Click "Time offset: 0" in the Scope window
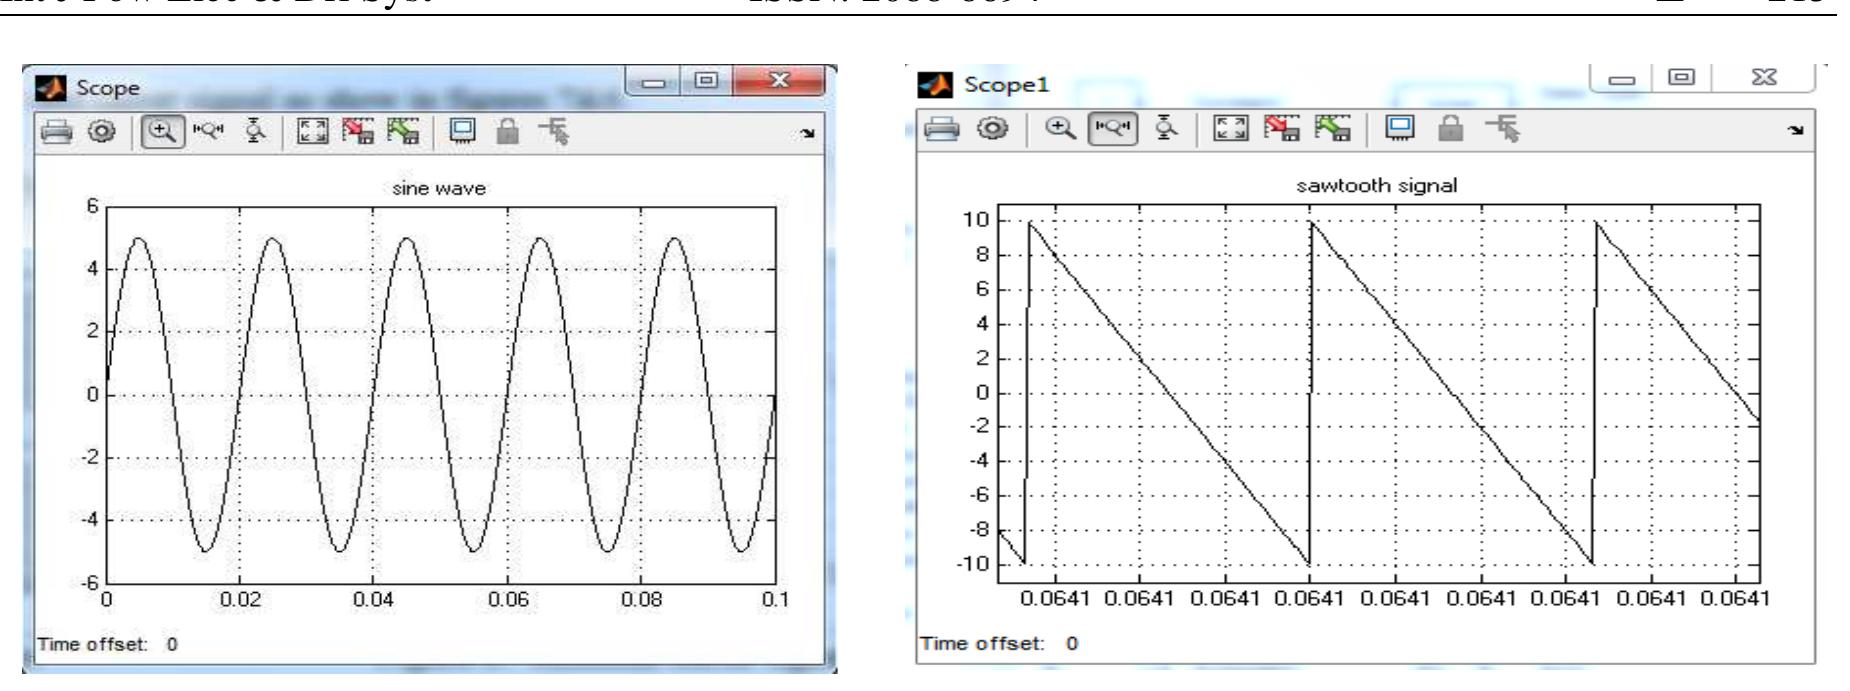The height and width of the screenshot is (691, 1850). [107, 644]
